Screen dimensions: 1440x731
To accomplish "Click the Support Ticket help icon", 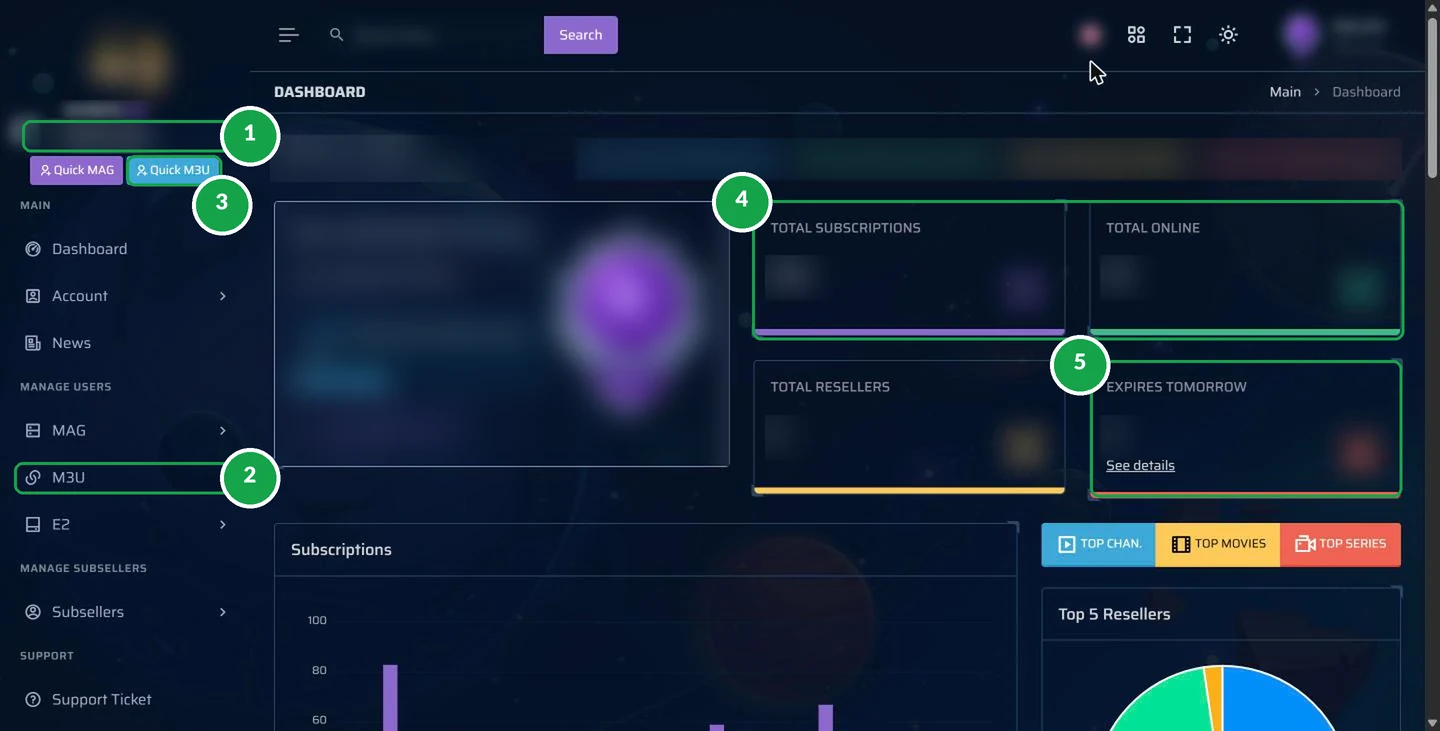I will tap(33, 700).
